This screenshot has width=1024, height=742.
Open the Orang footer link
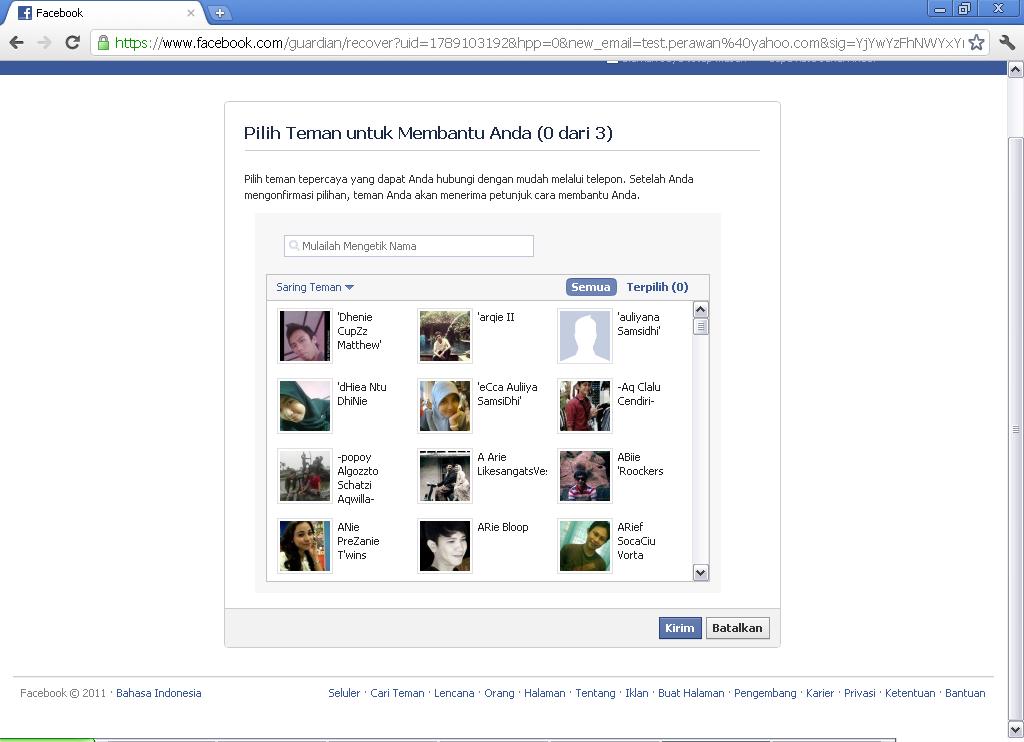[499, 693]
